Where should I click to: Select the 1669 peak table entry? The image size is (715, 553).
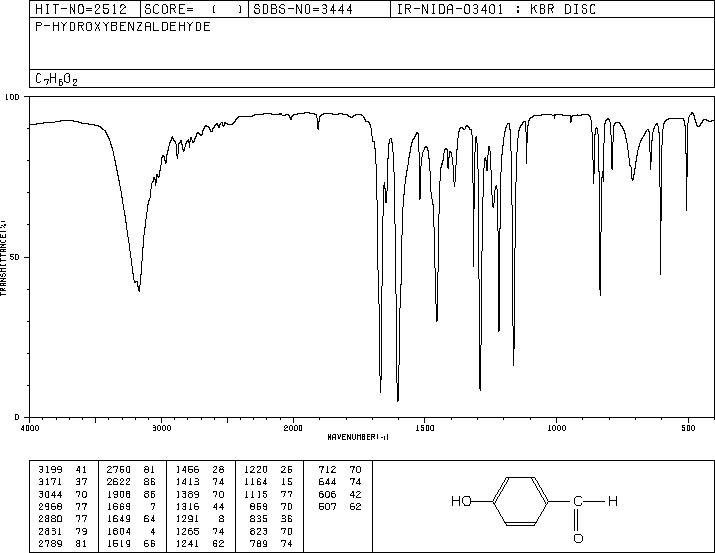point(131,506)
